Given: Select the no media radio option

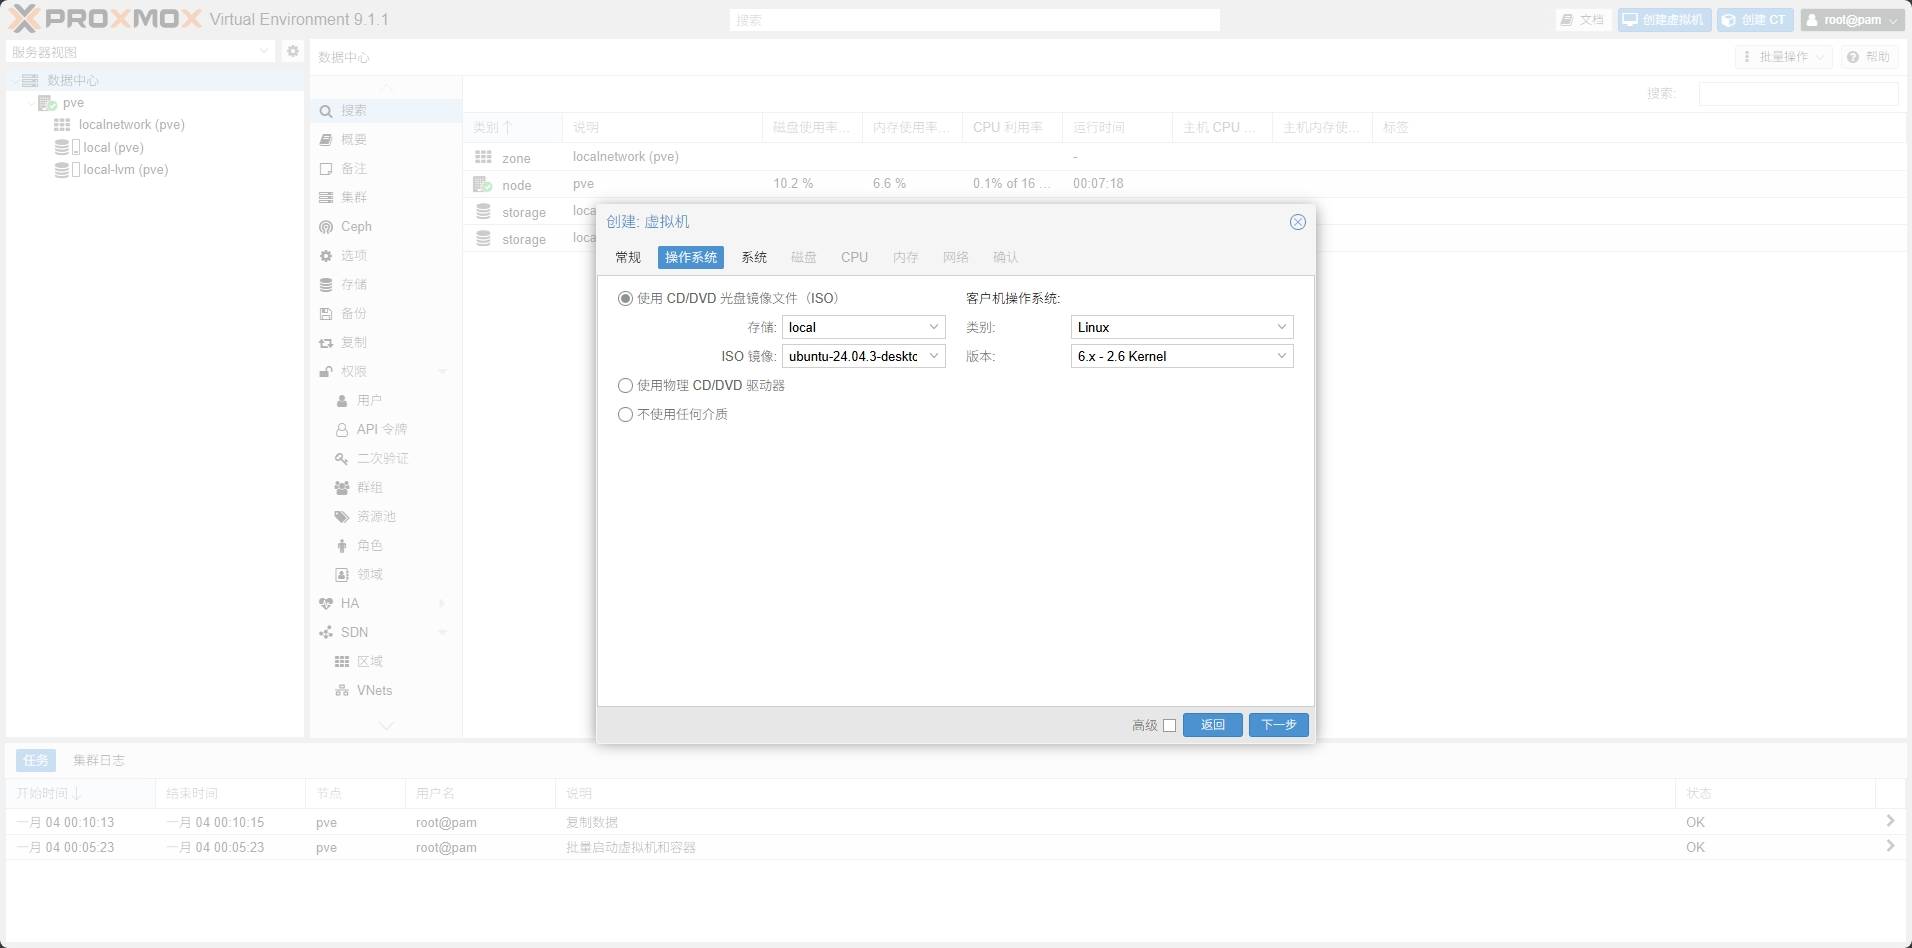Looking at the screenshot, I should (626, 415).
